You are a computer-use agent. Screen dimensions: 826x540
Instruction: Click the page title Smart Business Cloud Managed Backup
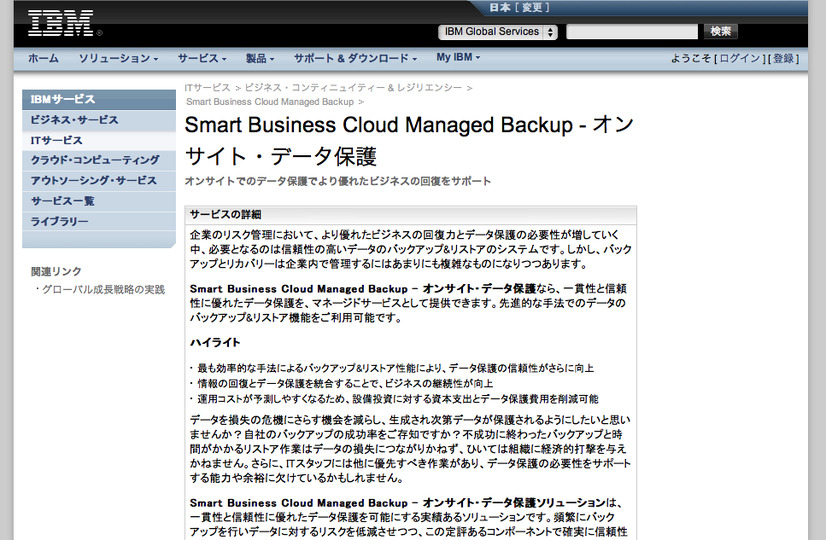(x=409, y=140)
